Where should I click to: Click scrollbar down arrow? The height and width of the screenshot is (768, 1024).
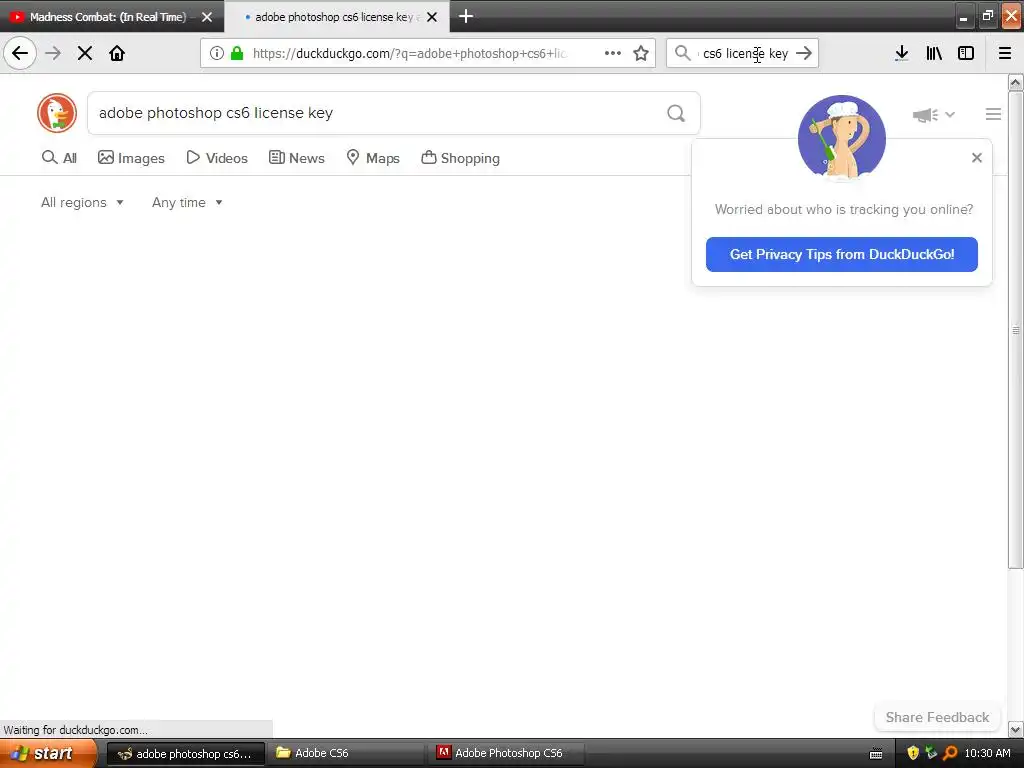pyautogui.click(x=1016, y=729)
